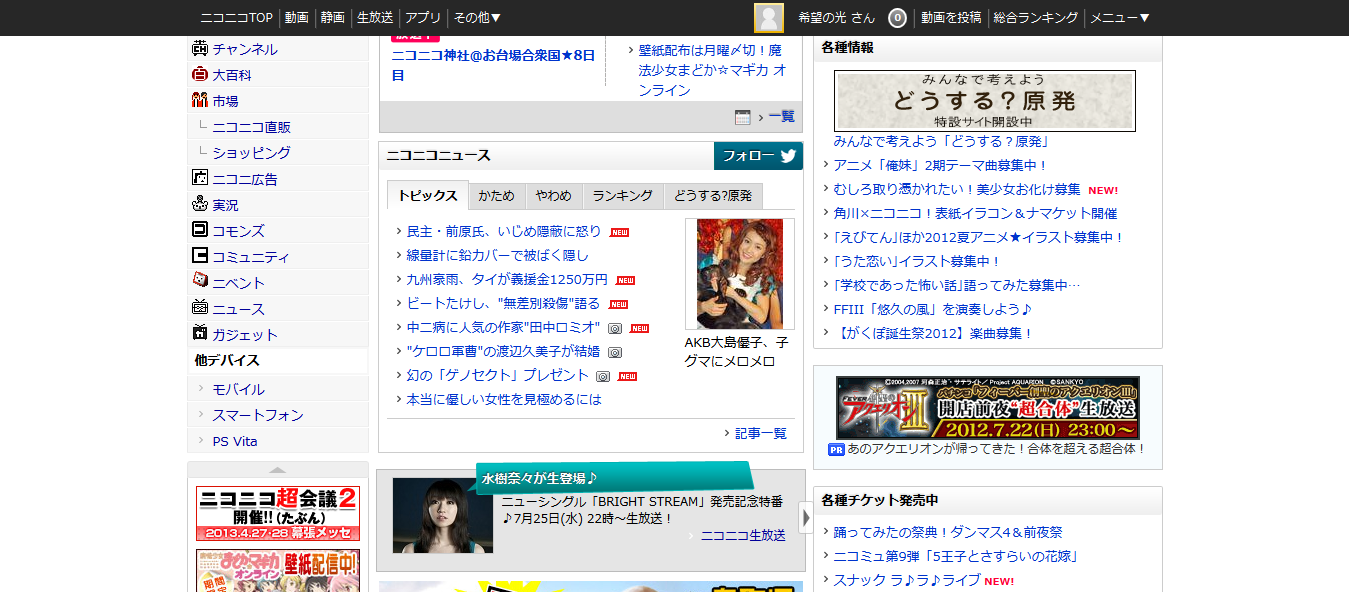The width and height of the screenshot is (1349, 592).
Task: Click headline 九州豪雨、タイが義援金1250万円
Action: tap(507, 280)
